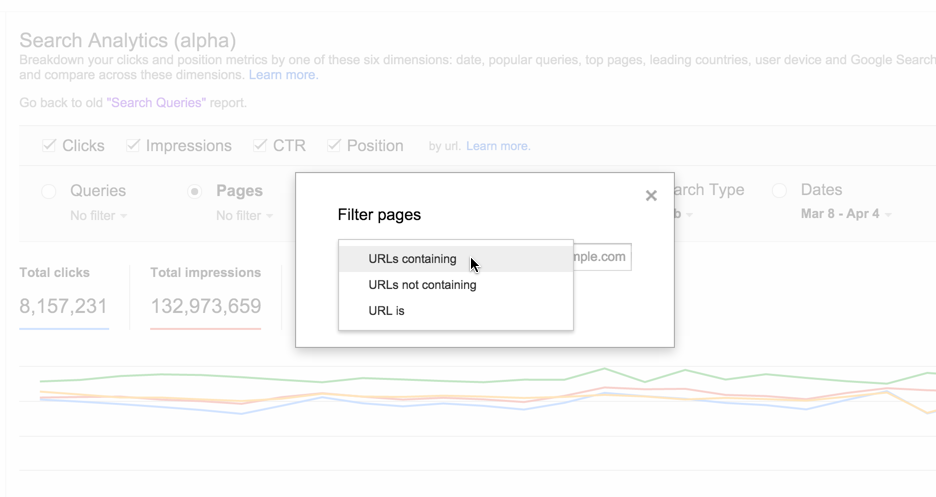Select the URLs containing option
This screenshot has width=936, height=497.
(x=412, y=259)
